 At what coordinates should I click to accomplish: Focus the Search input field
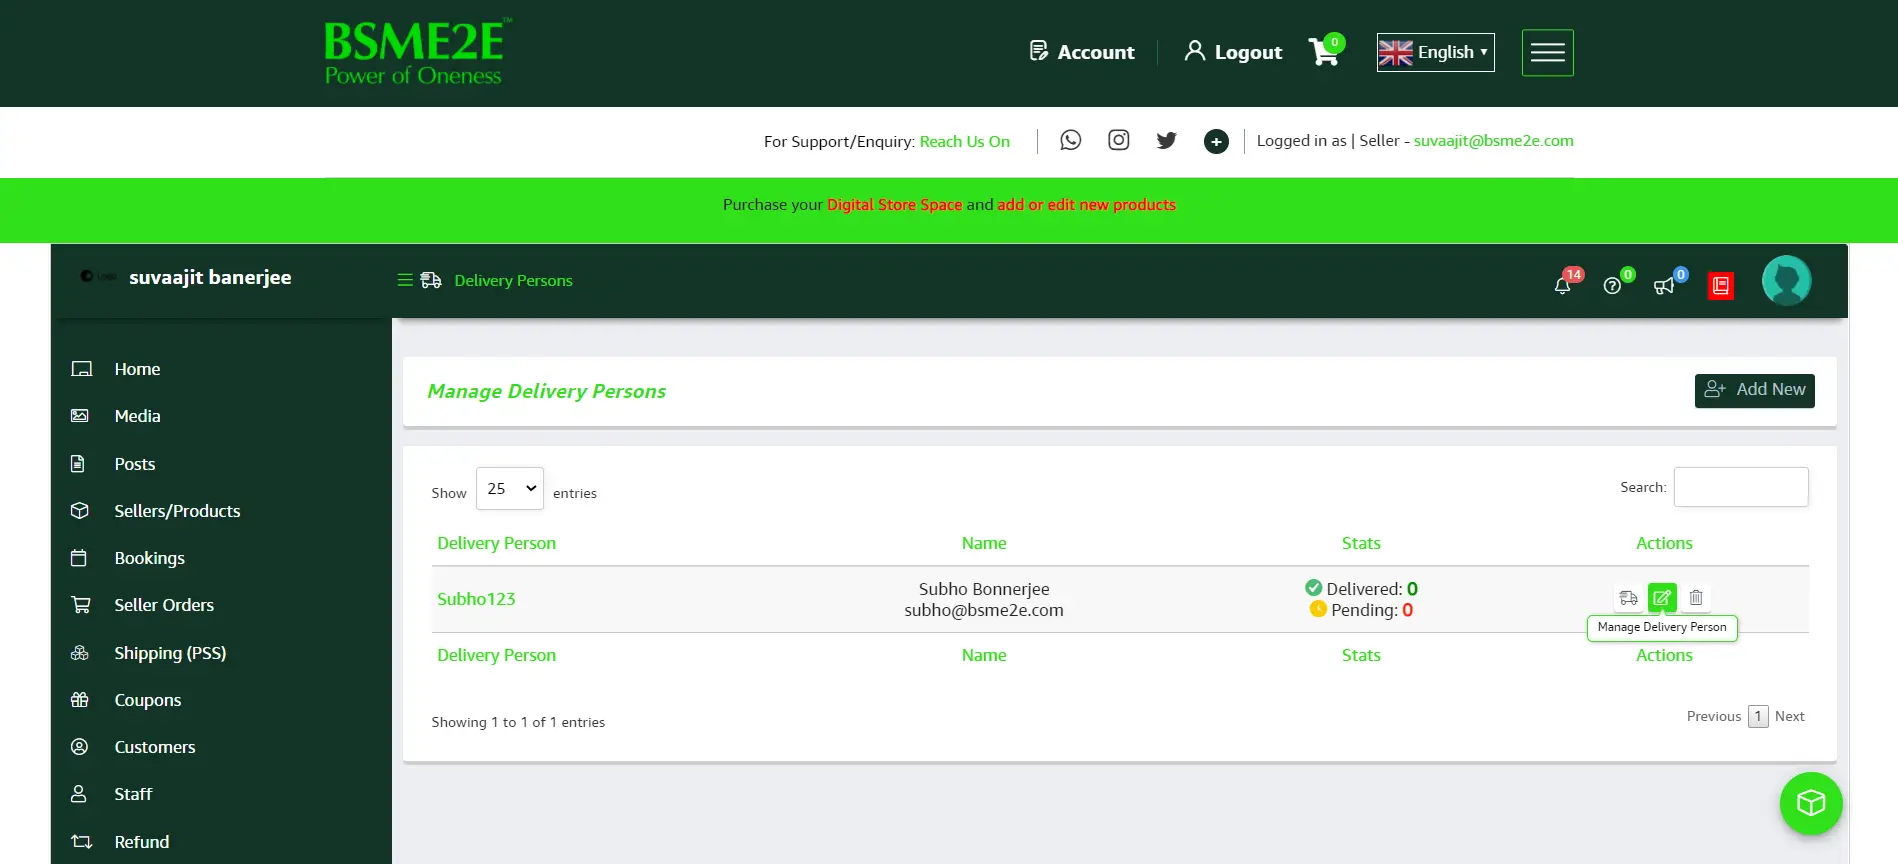pos(1741,487)
